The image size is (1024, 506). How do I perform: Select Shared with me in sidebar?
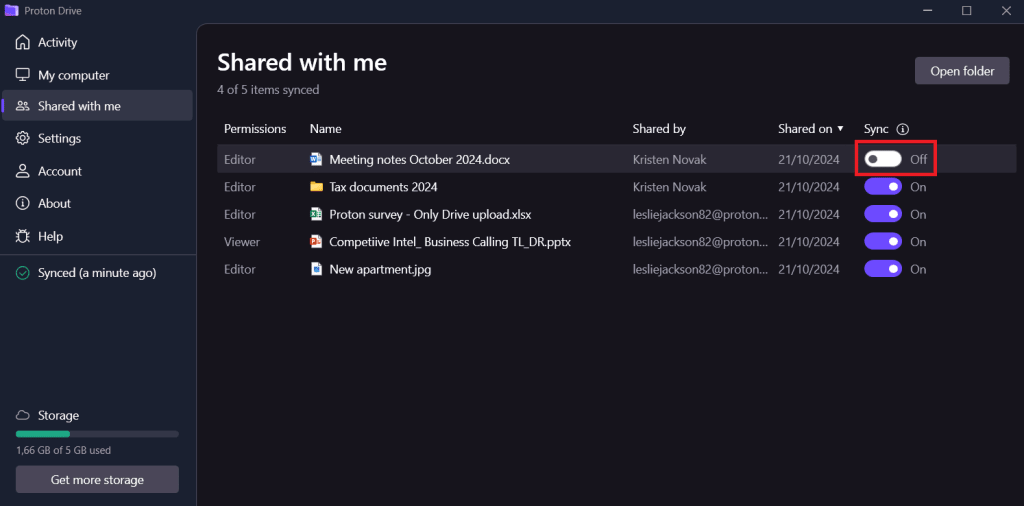tap(97, 106)
